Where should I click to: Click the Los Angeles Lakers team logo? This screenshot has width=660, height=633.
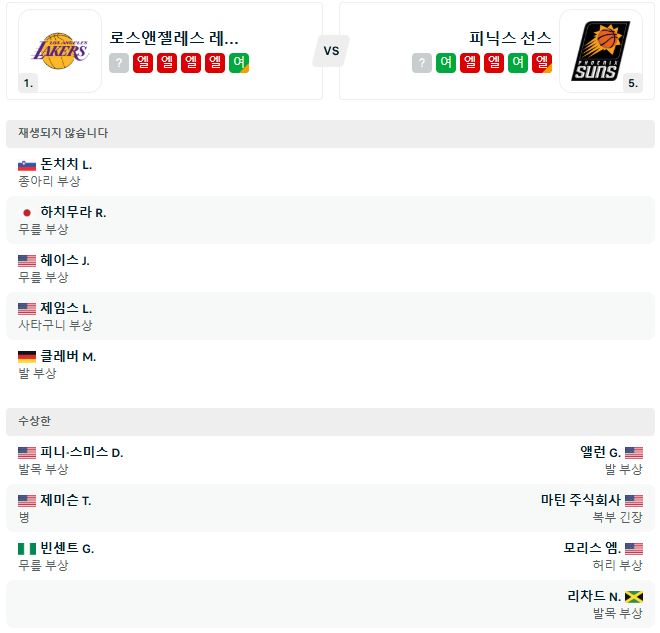point(60,50)
